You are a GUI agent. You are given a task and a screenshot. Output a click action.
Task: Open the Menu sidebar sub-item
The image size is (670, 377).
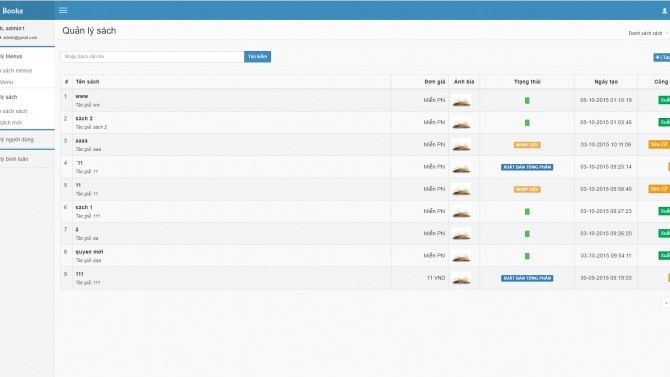(x=7, y=82)
